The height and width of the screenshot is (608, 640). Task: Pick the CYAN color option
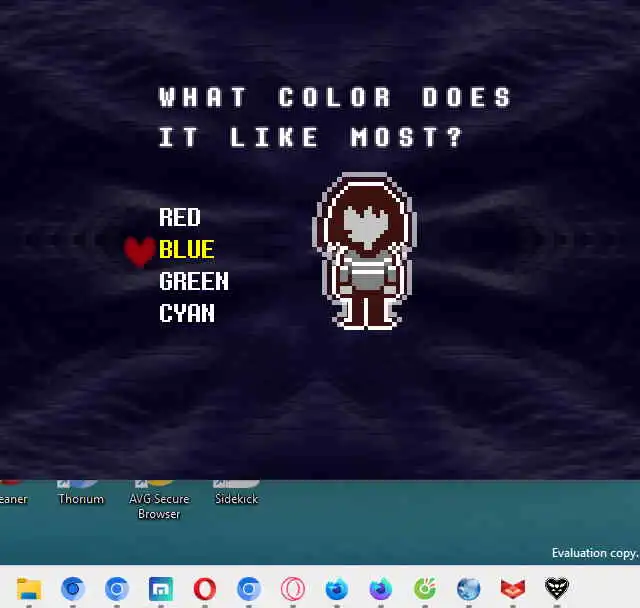tap(187, 313)
